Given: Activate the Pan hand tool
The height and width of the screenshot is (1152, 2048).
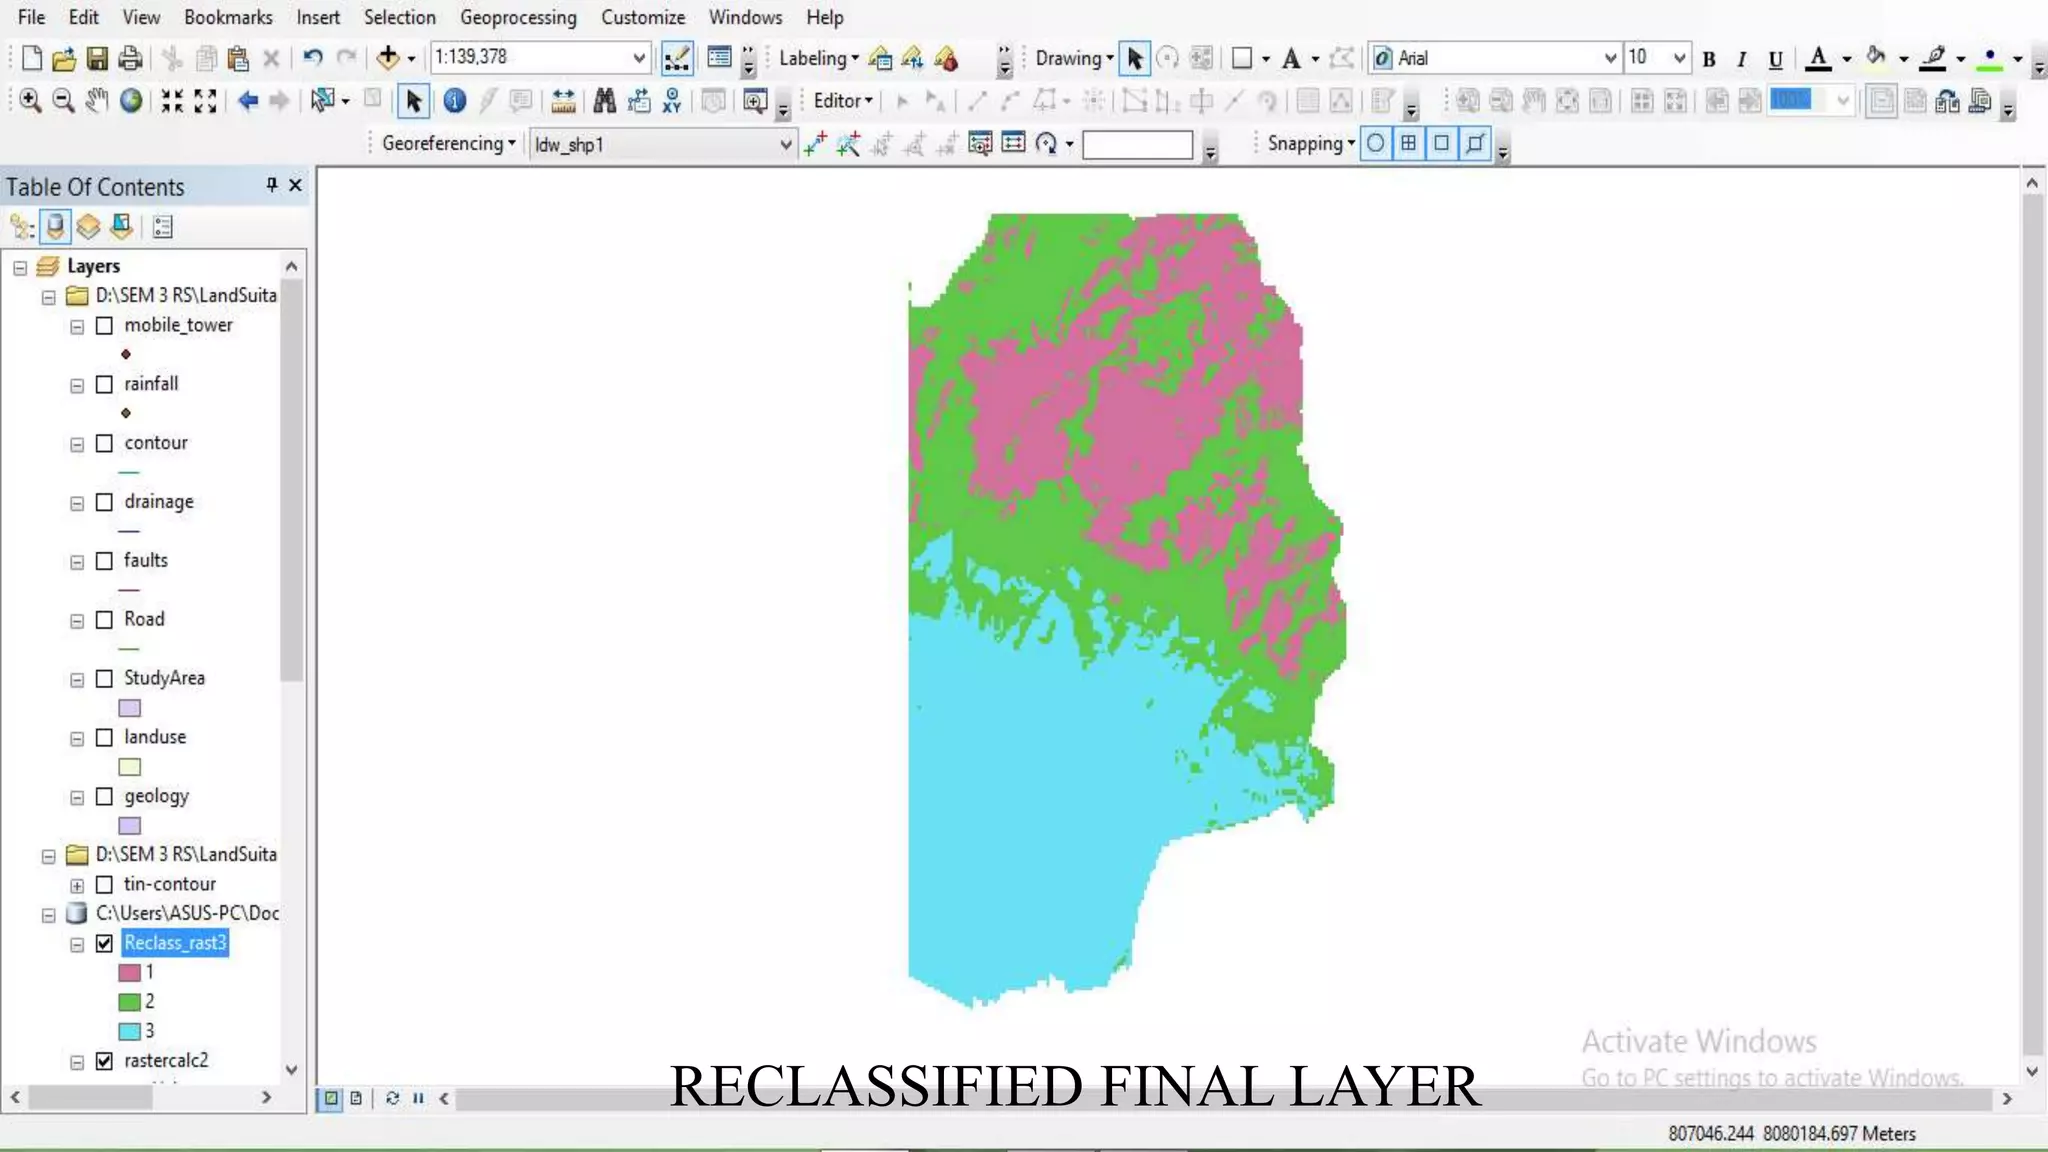Looking at the screenshot, I should click(x=96, y=101).
